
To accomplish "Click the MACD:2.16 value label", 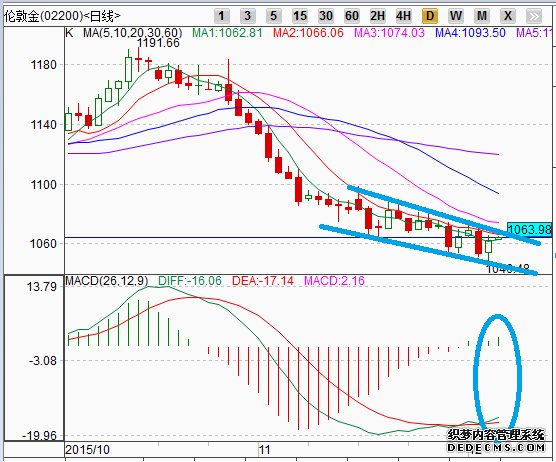I will pyautogui.click(x=334, y=281).
